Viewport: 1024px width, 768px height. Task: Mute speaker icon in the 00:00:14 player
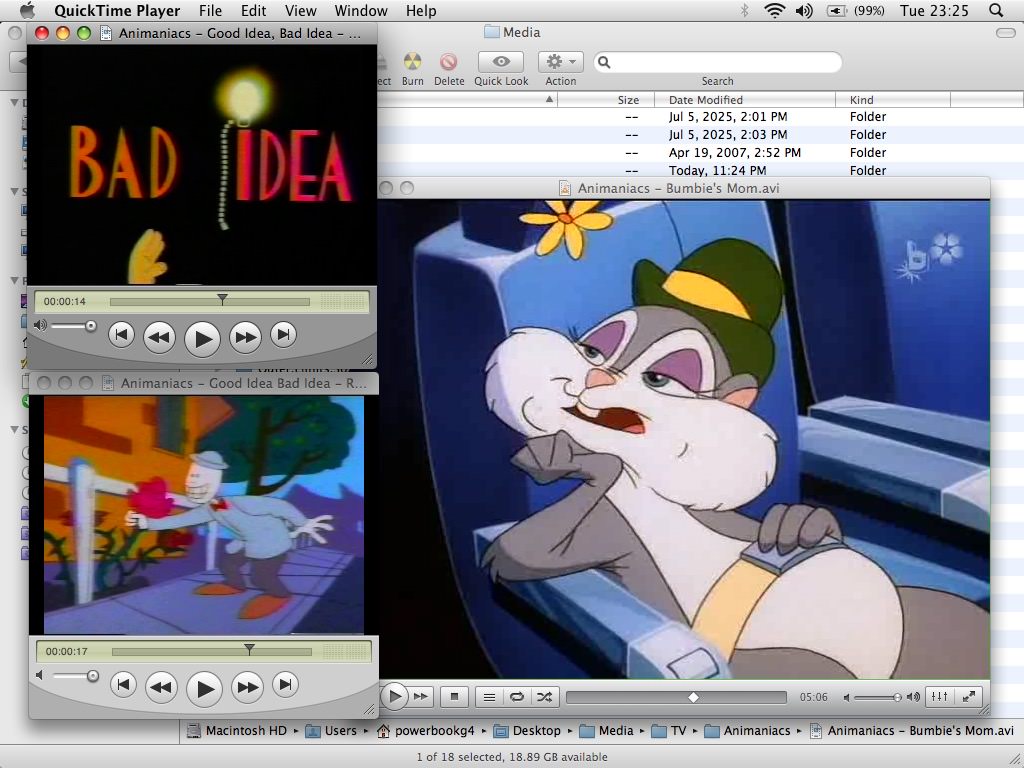click(40, 325)
